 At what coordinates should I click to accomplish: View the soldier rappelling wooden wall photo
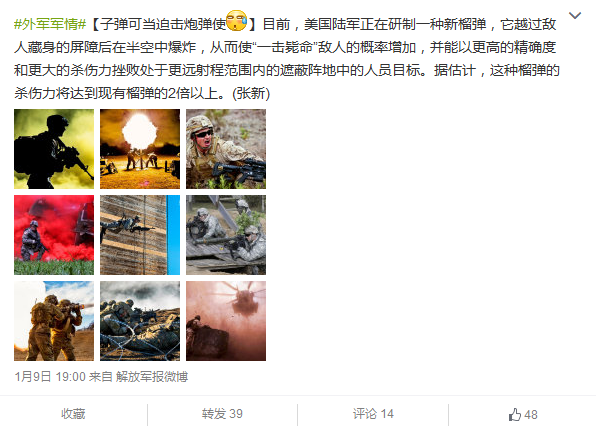tap(140, 235)
